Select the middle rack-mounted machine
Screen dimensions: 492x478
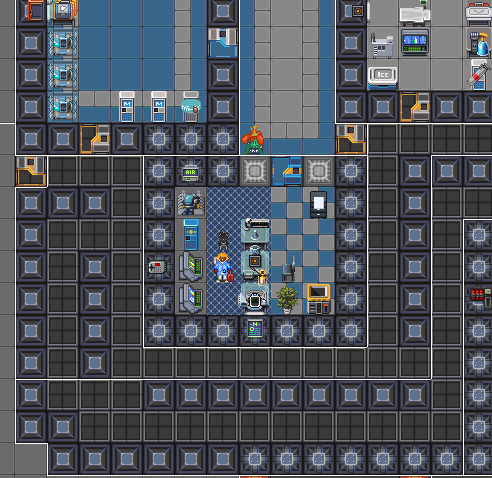tap(63, 75)
